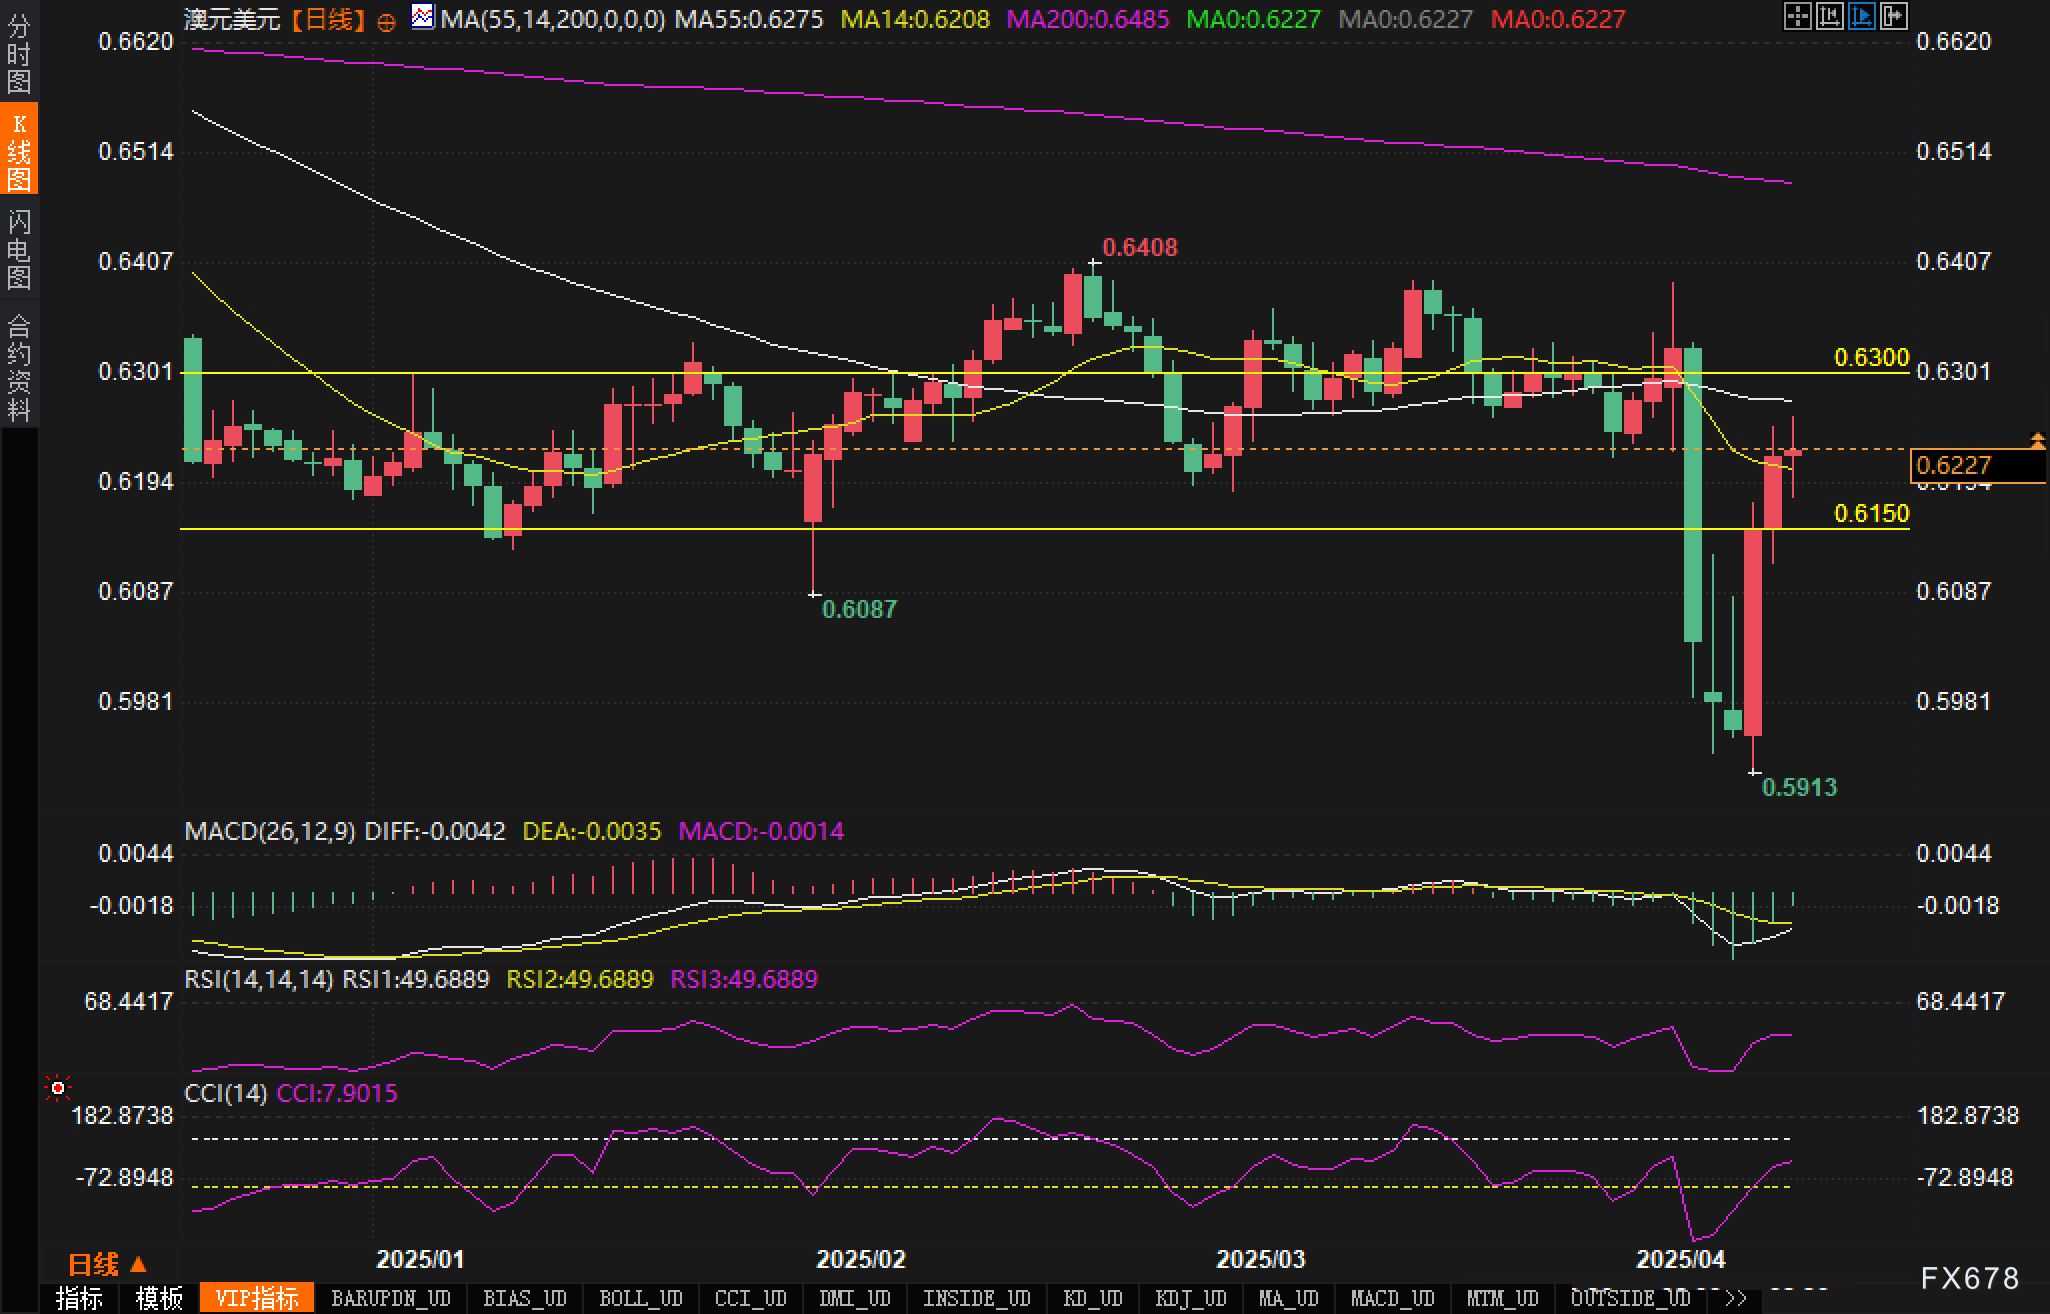This screenshot has width=2050, height=1314.
Task: Select the BOLL_UD indicator tab
Action: click(x=640, y=1298)
